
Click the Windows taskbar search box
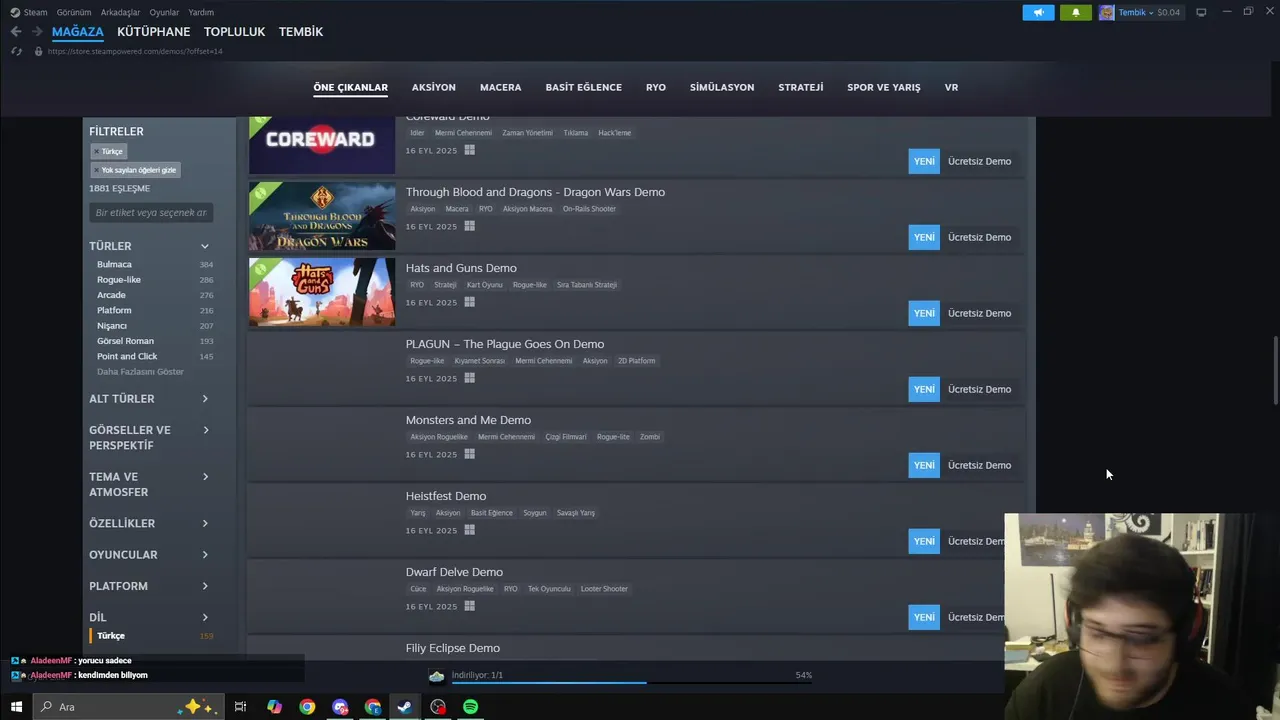pos(128,707)
